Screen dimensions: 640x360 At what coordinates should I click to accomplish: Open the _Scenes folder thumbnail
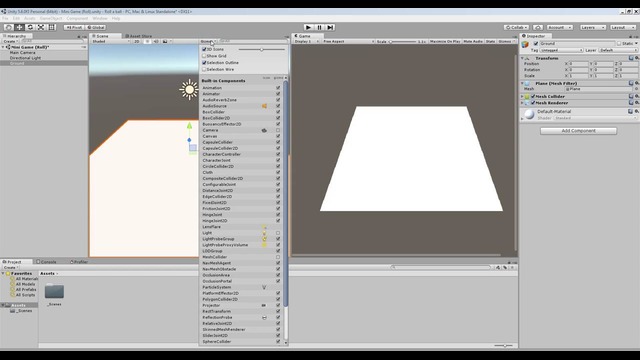pos(54,291)
